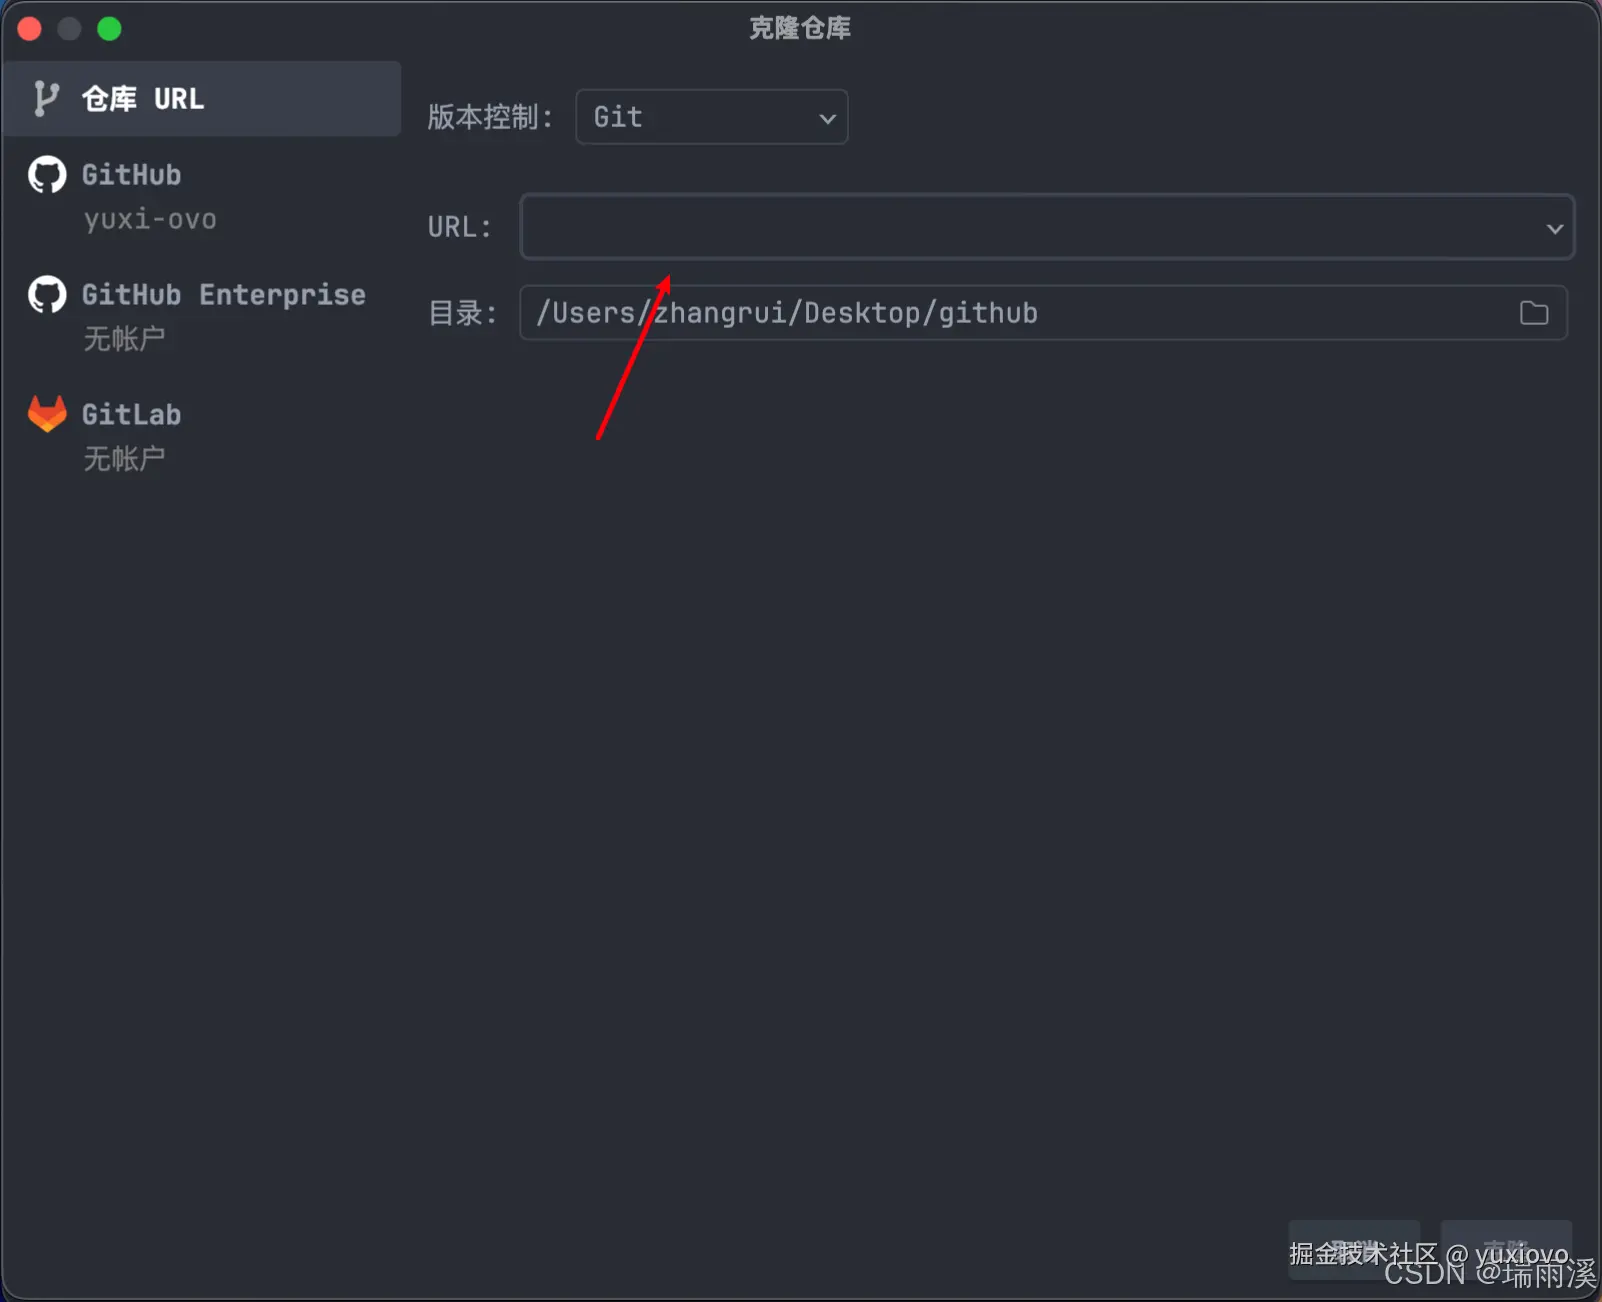Select Git in the version control combo box
This screenshot has width=1602, height=1302.
tap(711, 117)
